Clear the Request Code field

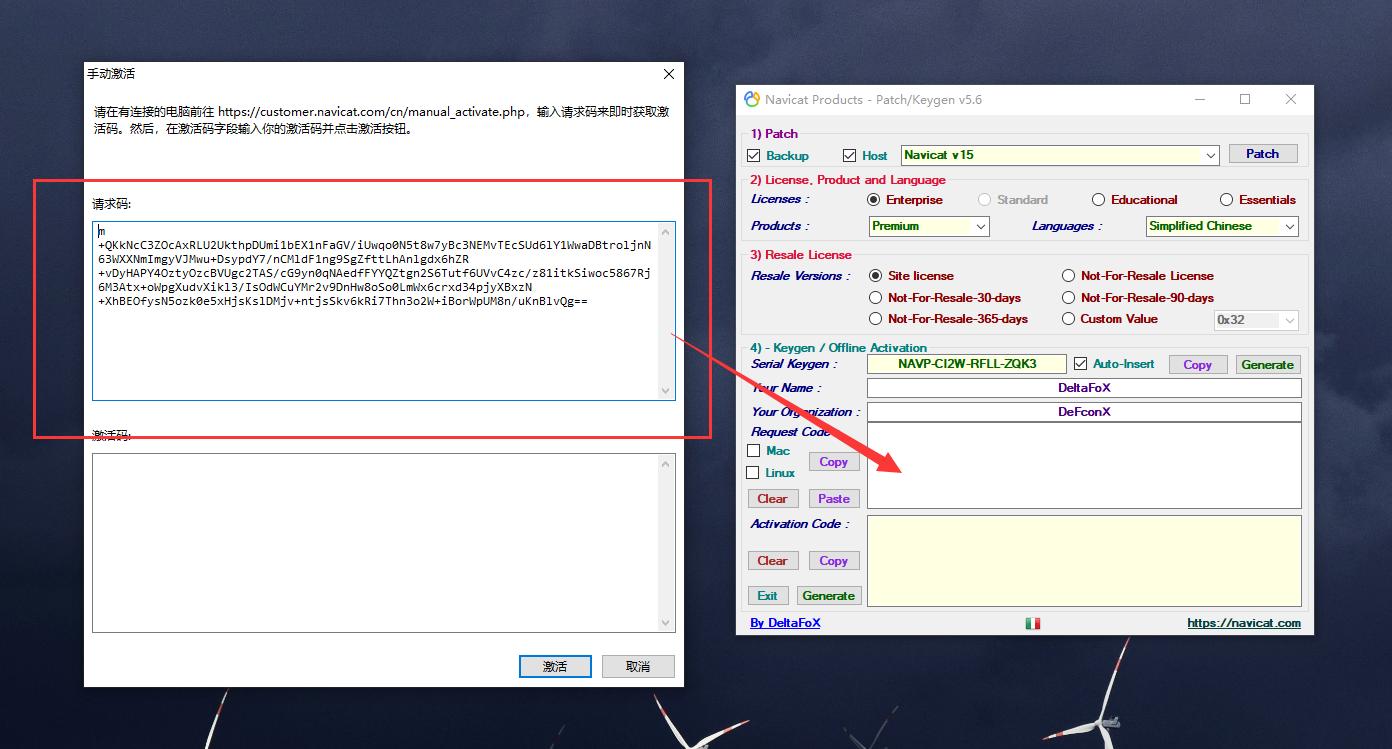click(772, 499)
